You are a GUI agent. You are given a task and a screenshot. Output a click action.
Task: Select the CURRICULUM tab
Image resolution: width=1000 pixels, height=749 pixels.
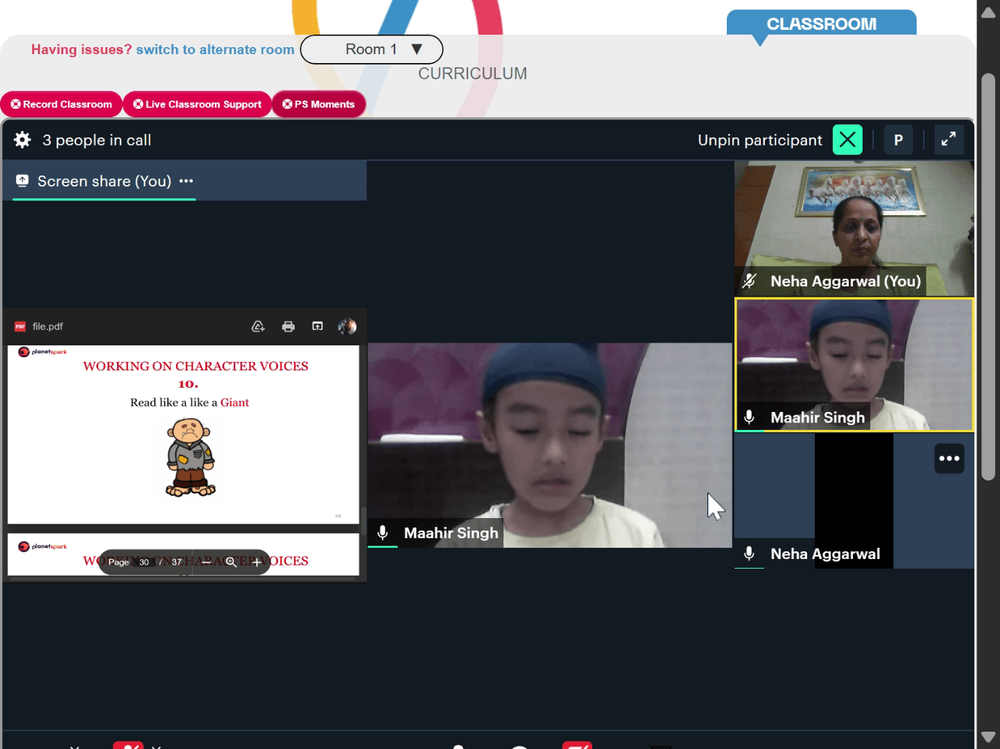(x=473, y=73)
